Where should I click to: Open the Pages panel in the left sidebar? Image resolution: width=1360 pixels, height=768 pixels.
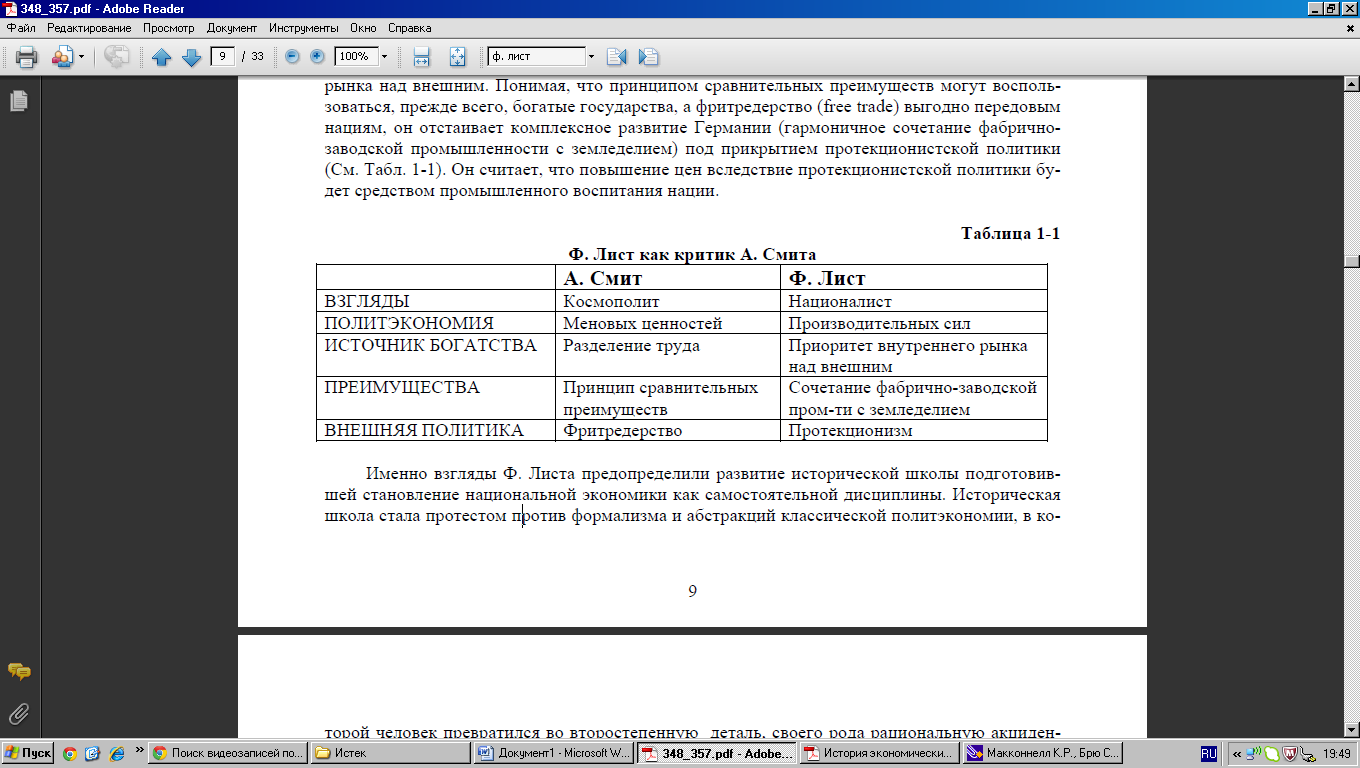(19, 101)
